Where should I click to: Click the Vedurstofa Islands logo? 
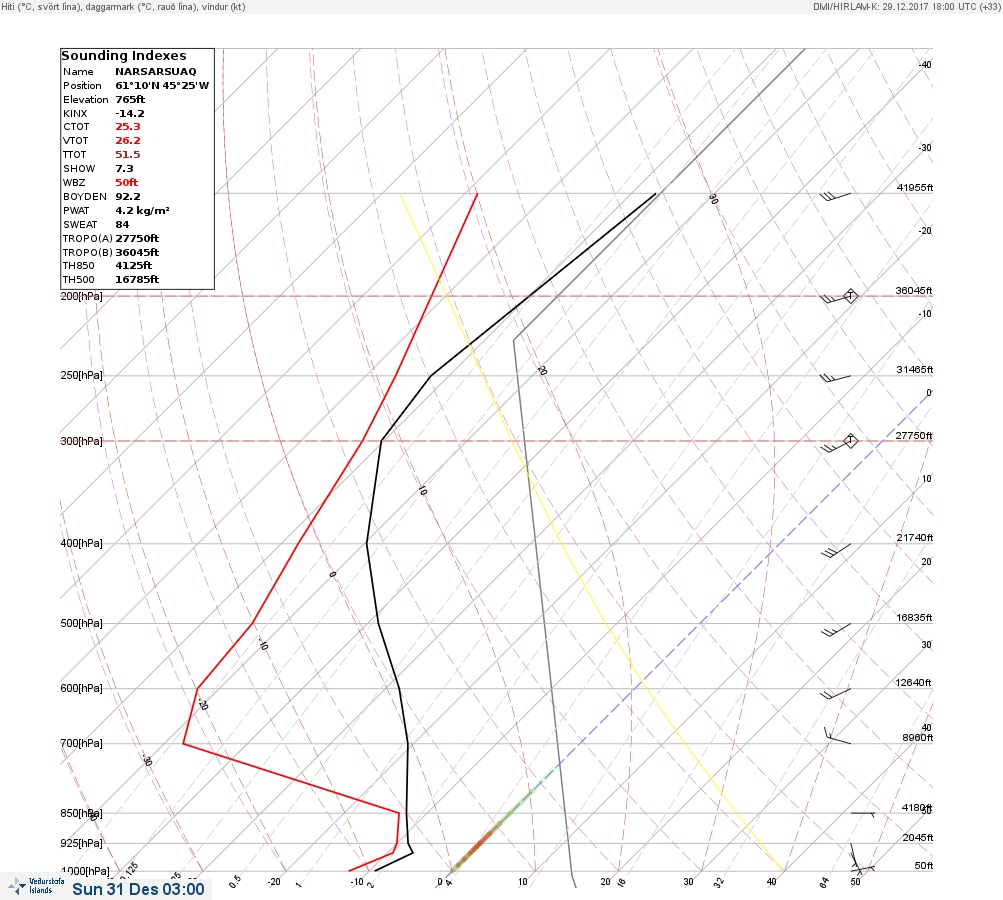click(35, 886)
